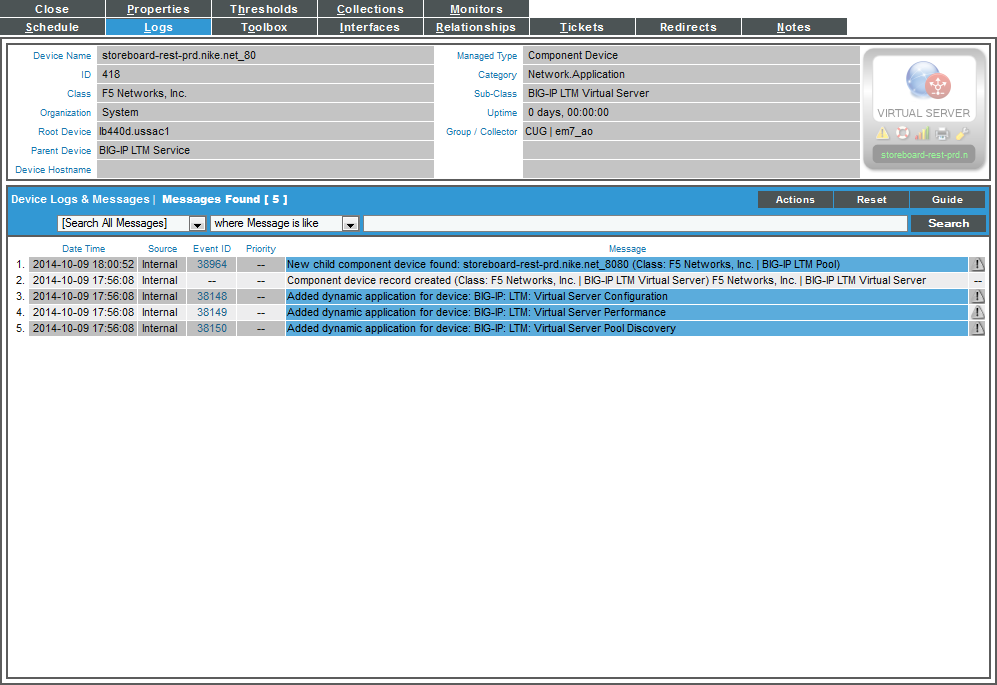This screenshot has height=685, width=997.
Task: Open the Guide
Action: 947,199
